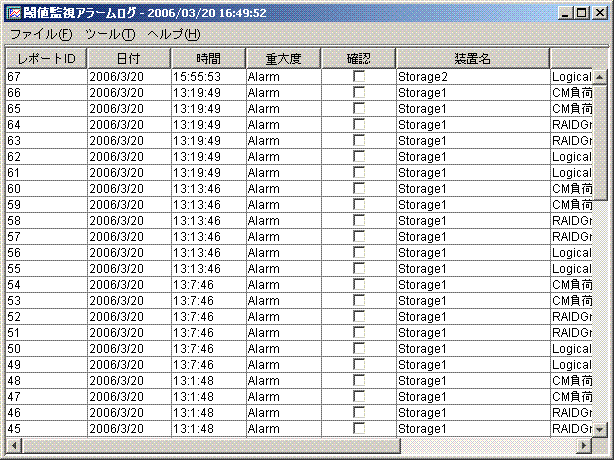Sort by 確認 column header
Viewport: 614px width, 460px height.
coord(358,59)
